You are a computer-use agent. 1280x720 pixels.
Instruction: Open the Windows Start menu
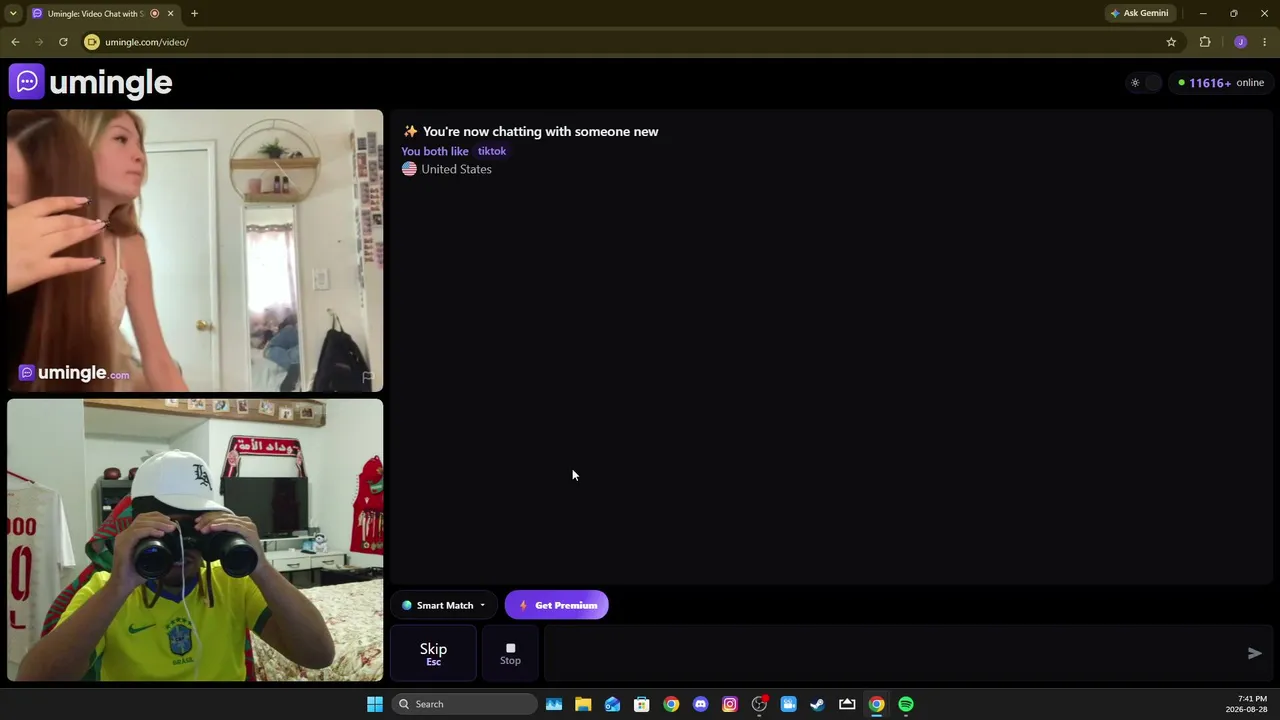pos(375,704)
